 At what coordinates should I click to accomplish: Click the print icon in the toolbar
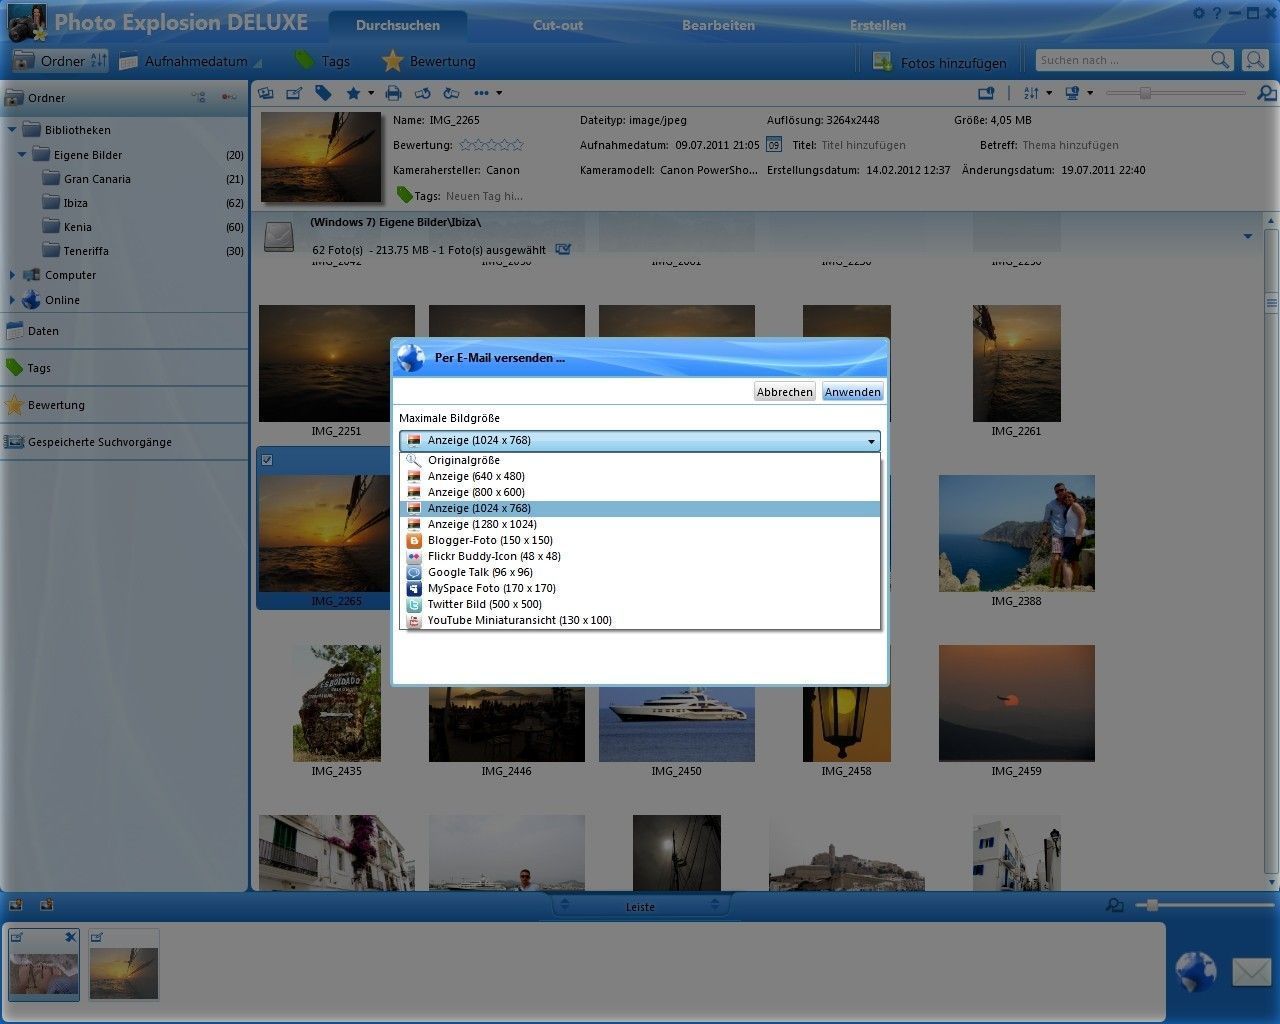pos(393,93)
